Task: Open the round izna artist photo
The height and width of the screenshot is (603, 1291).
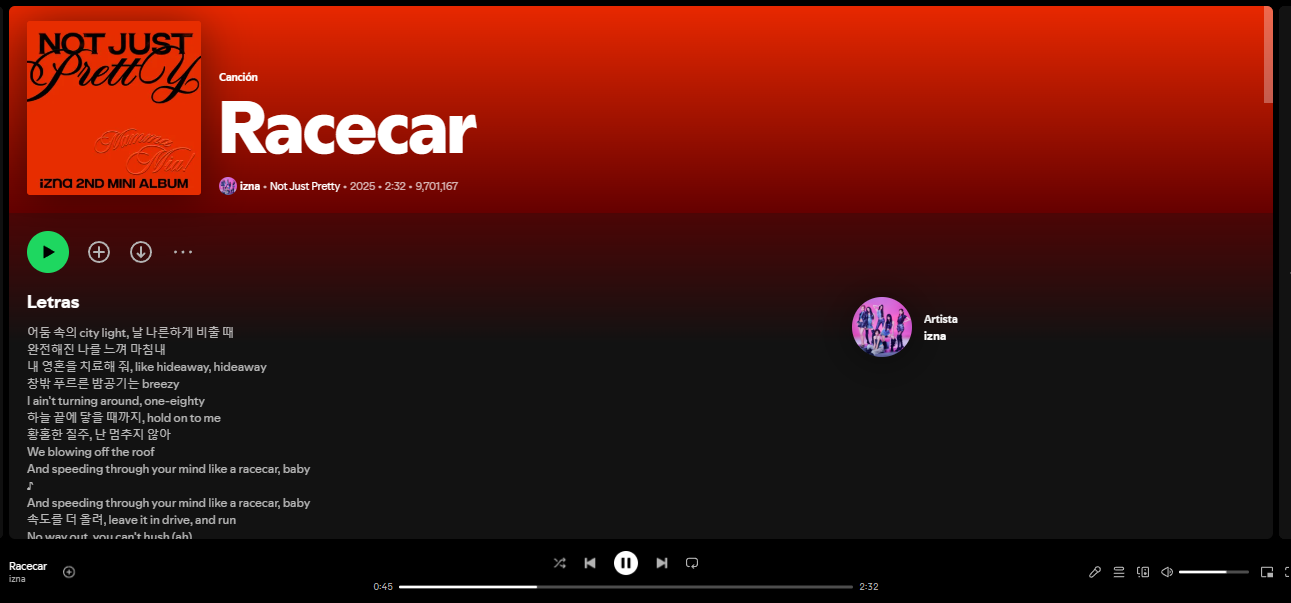Action: point(882,327)
